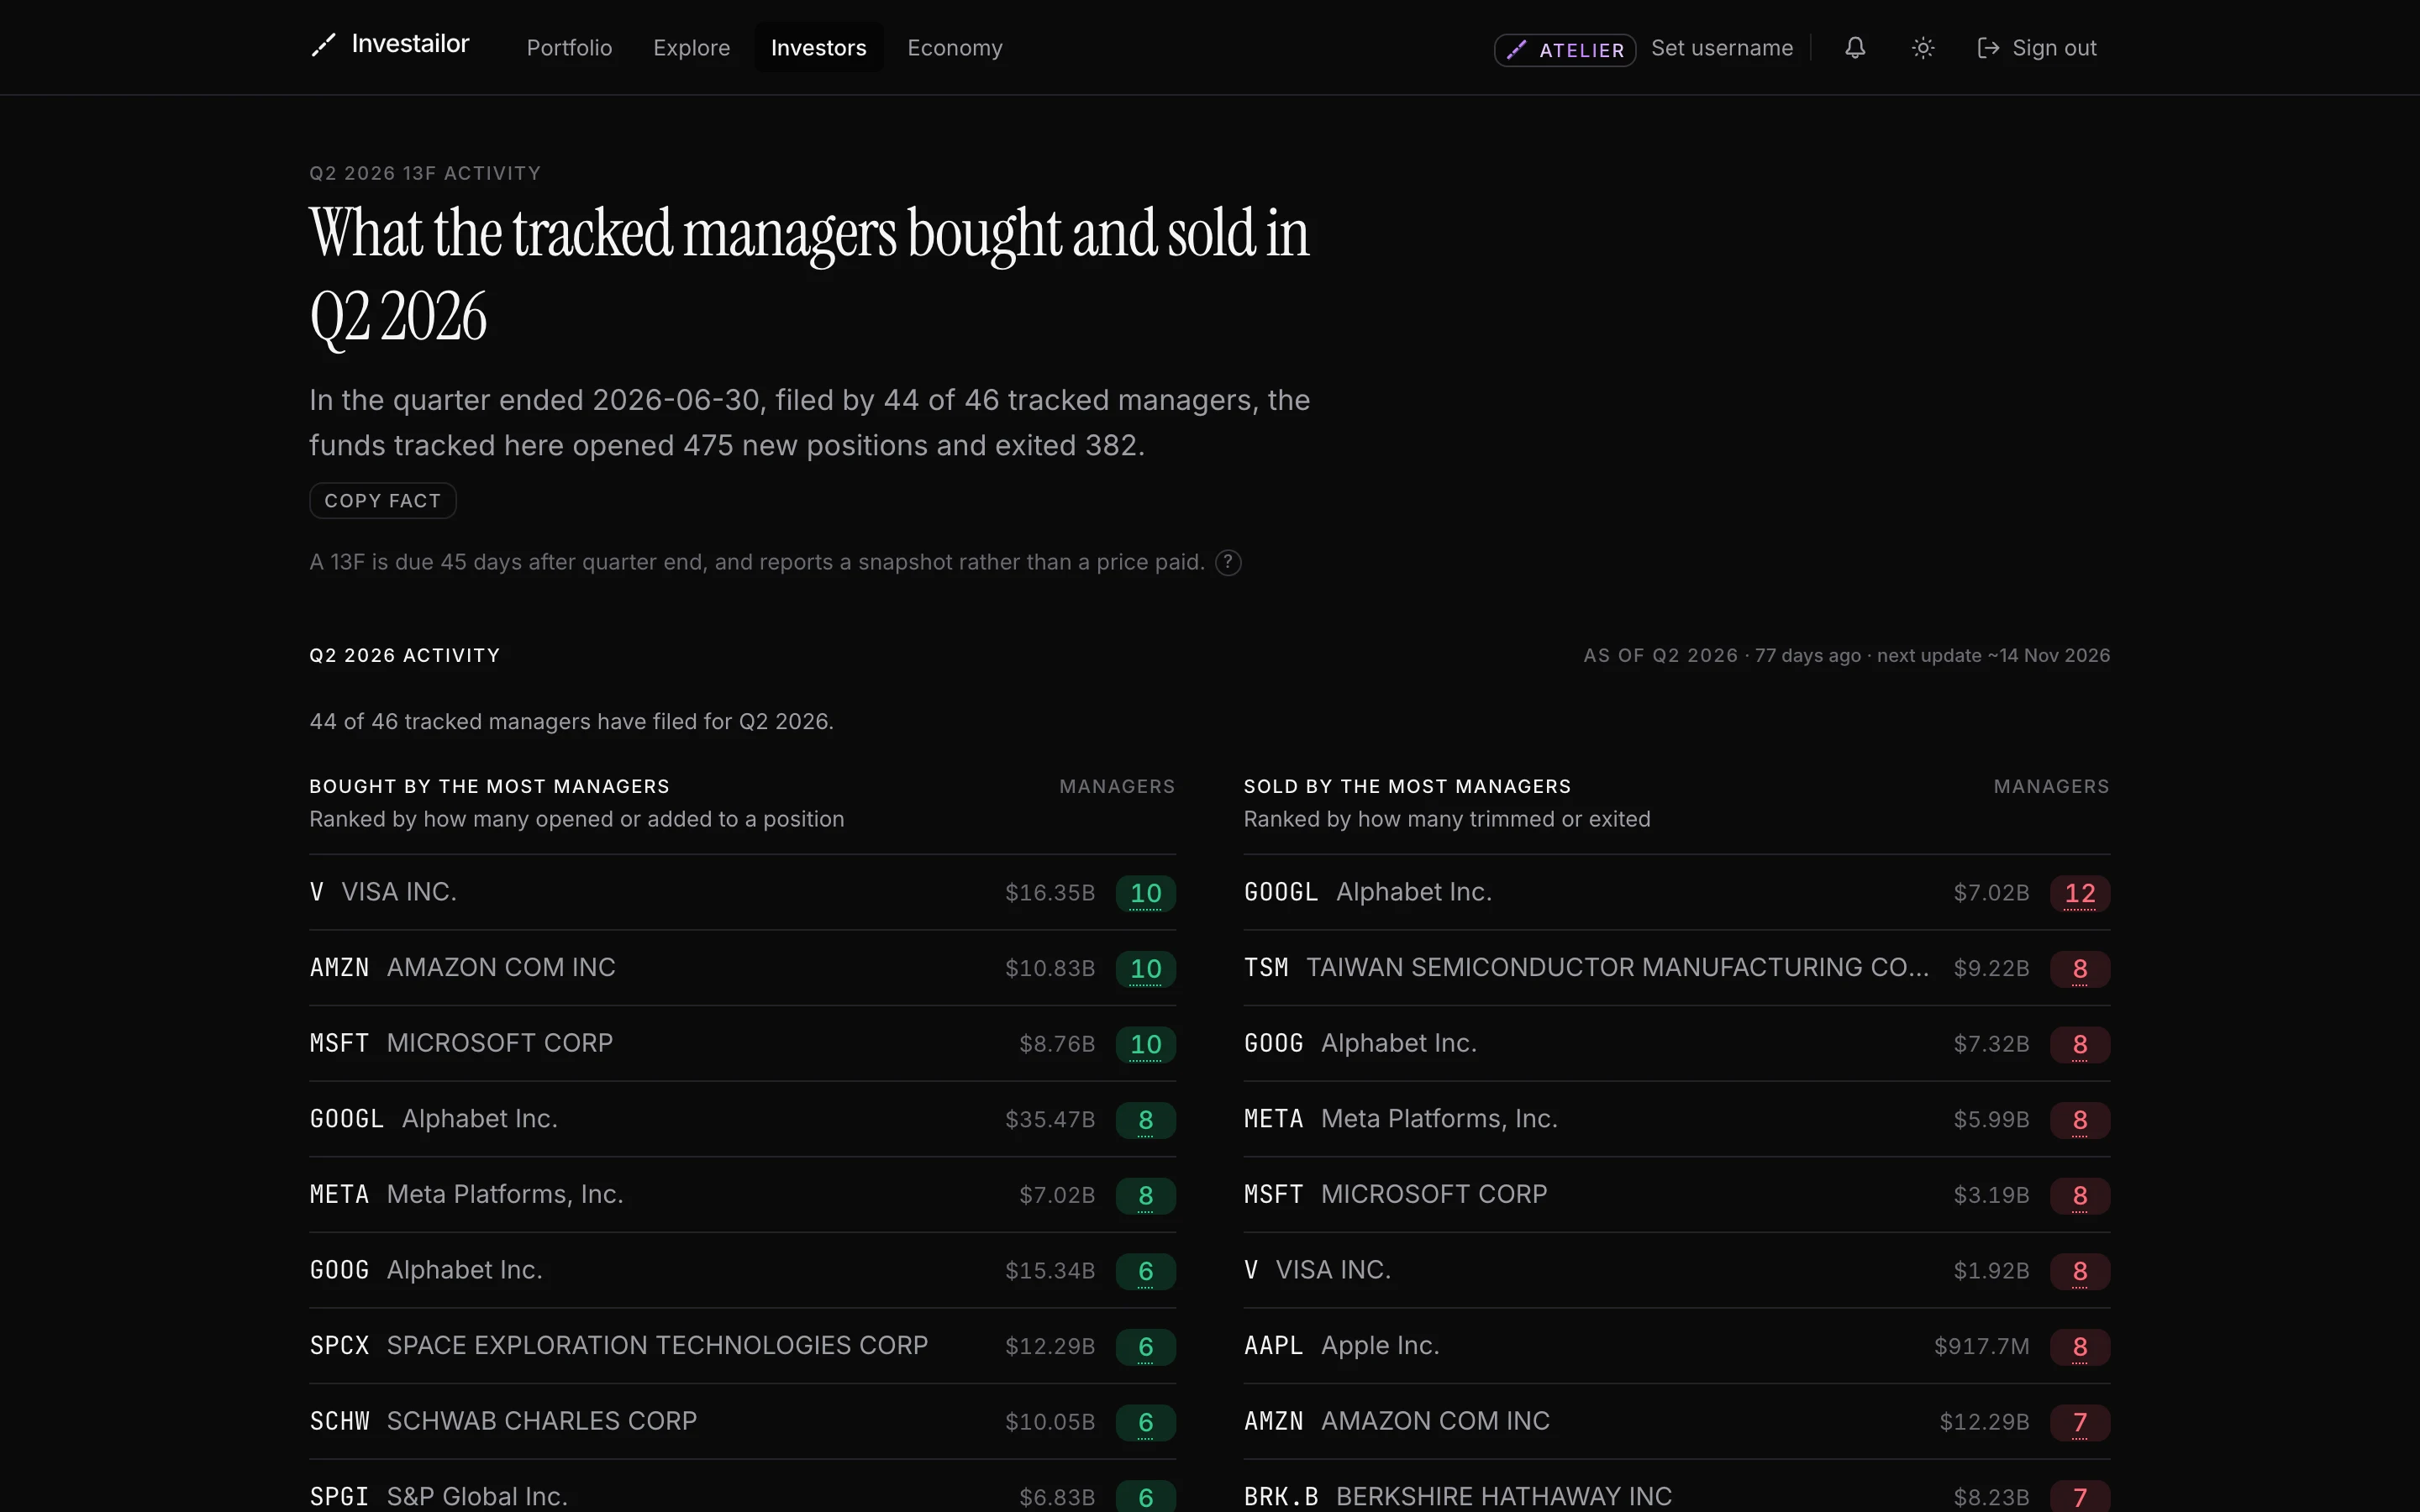This screenshot has width=2420, height=1512.
Task: Open VISA INC. in sold list
Action: point(1676,1270)
